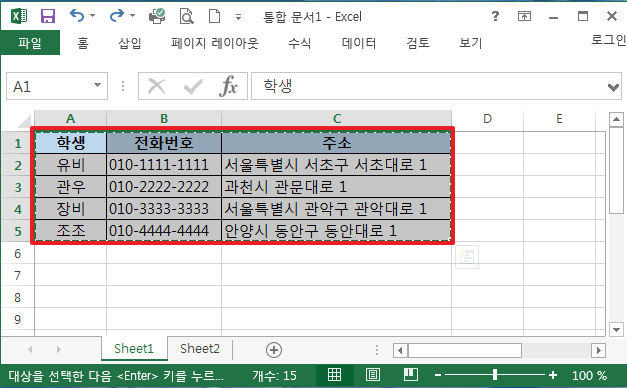The image size is (627, 388).
Task: Click cell 안양시 동안구 동안대로 1
Action: pos(337,231)
